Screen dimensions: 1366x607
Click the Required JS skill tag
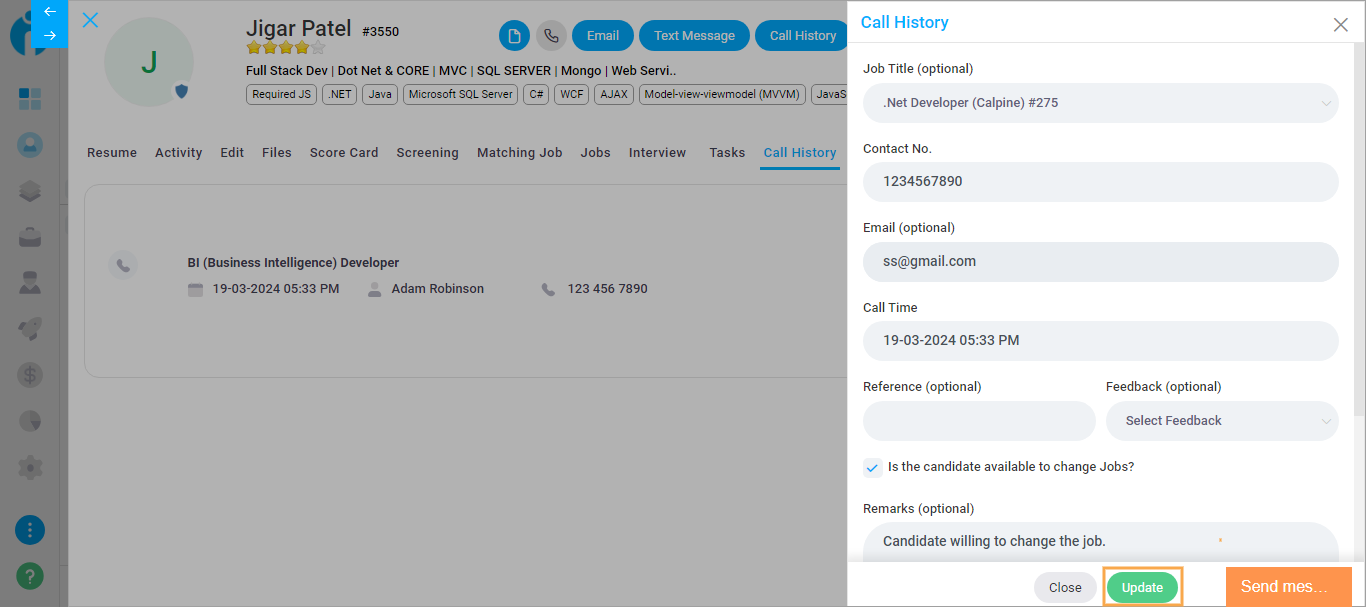coord(281,95)
